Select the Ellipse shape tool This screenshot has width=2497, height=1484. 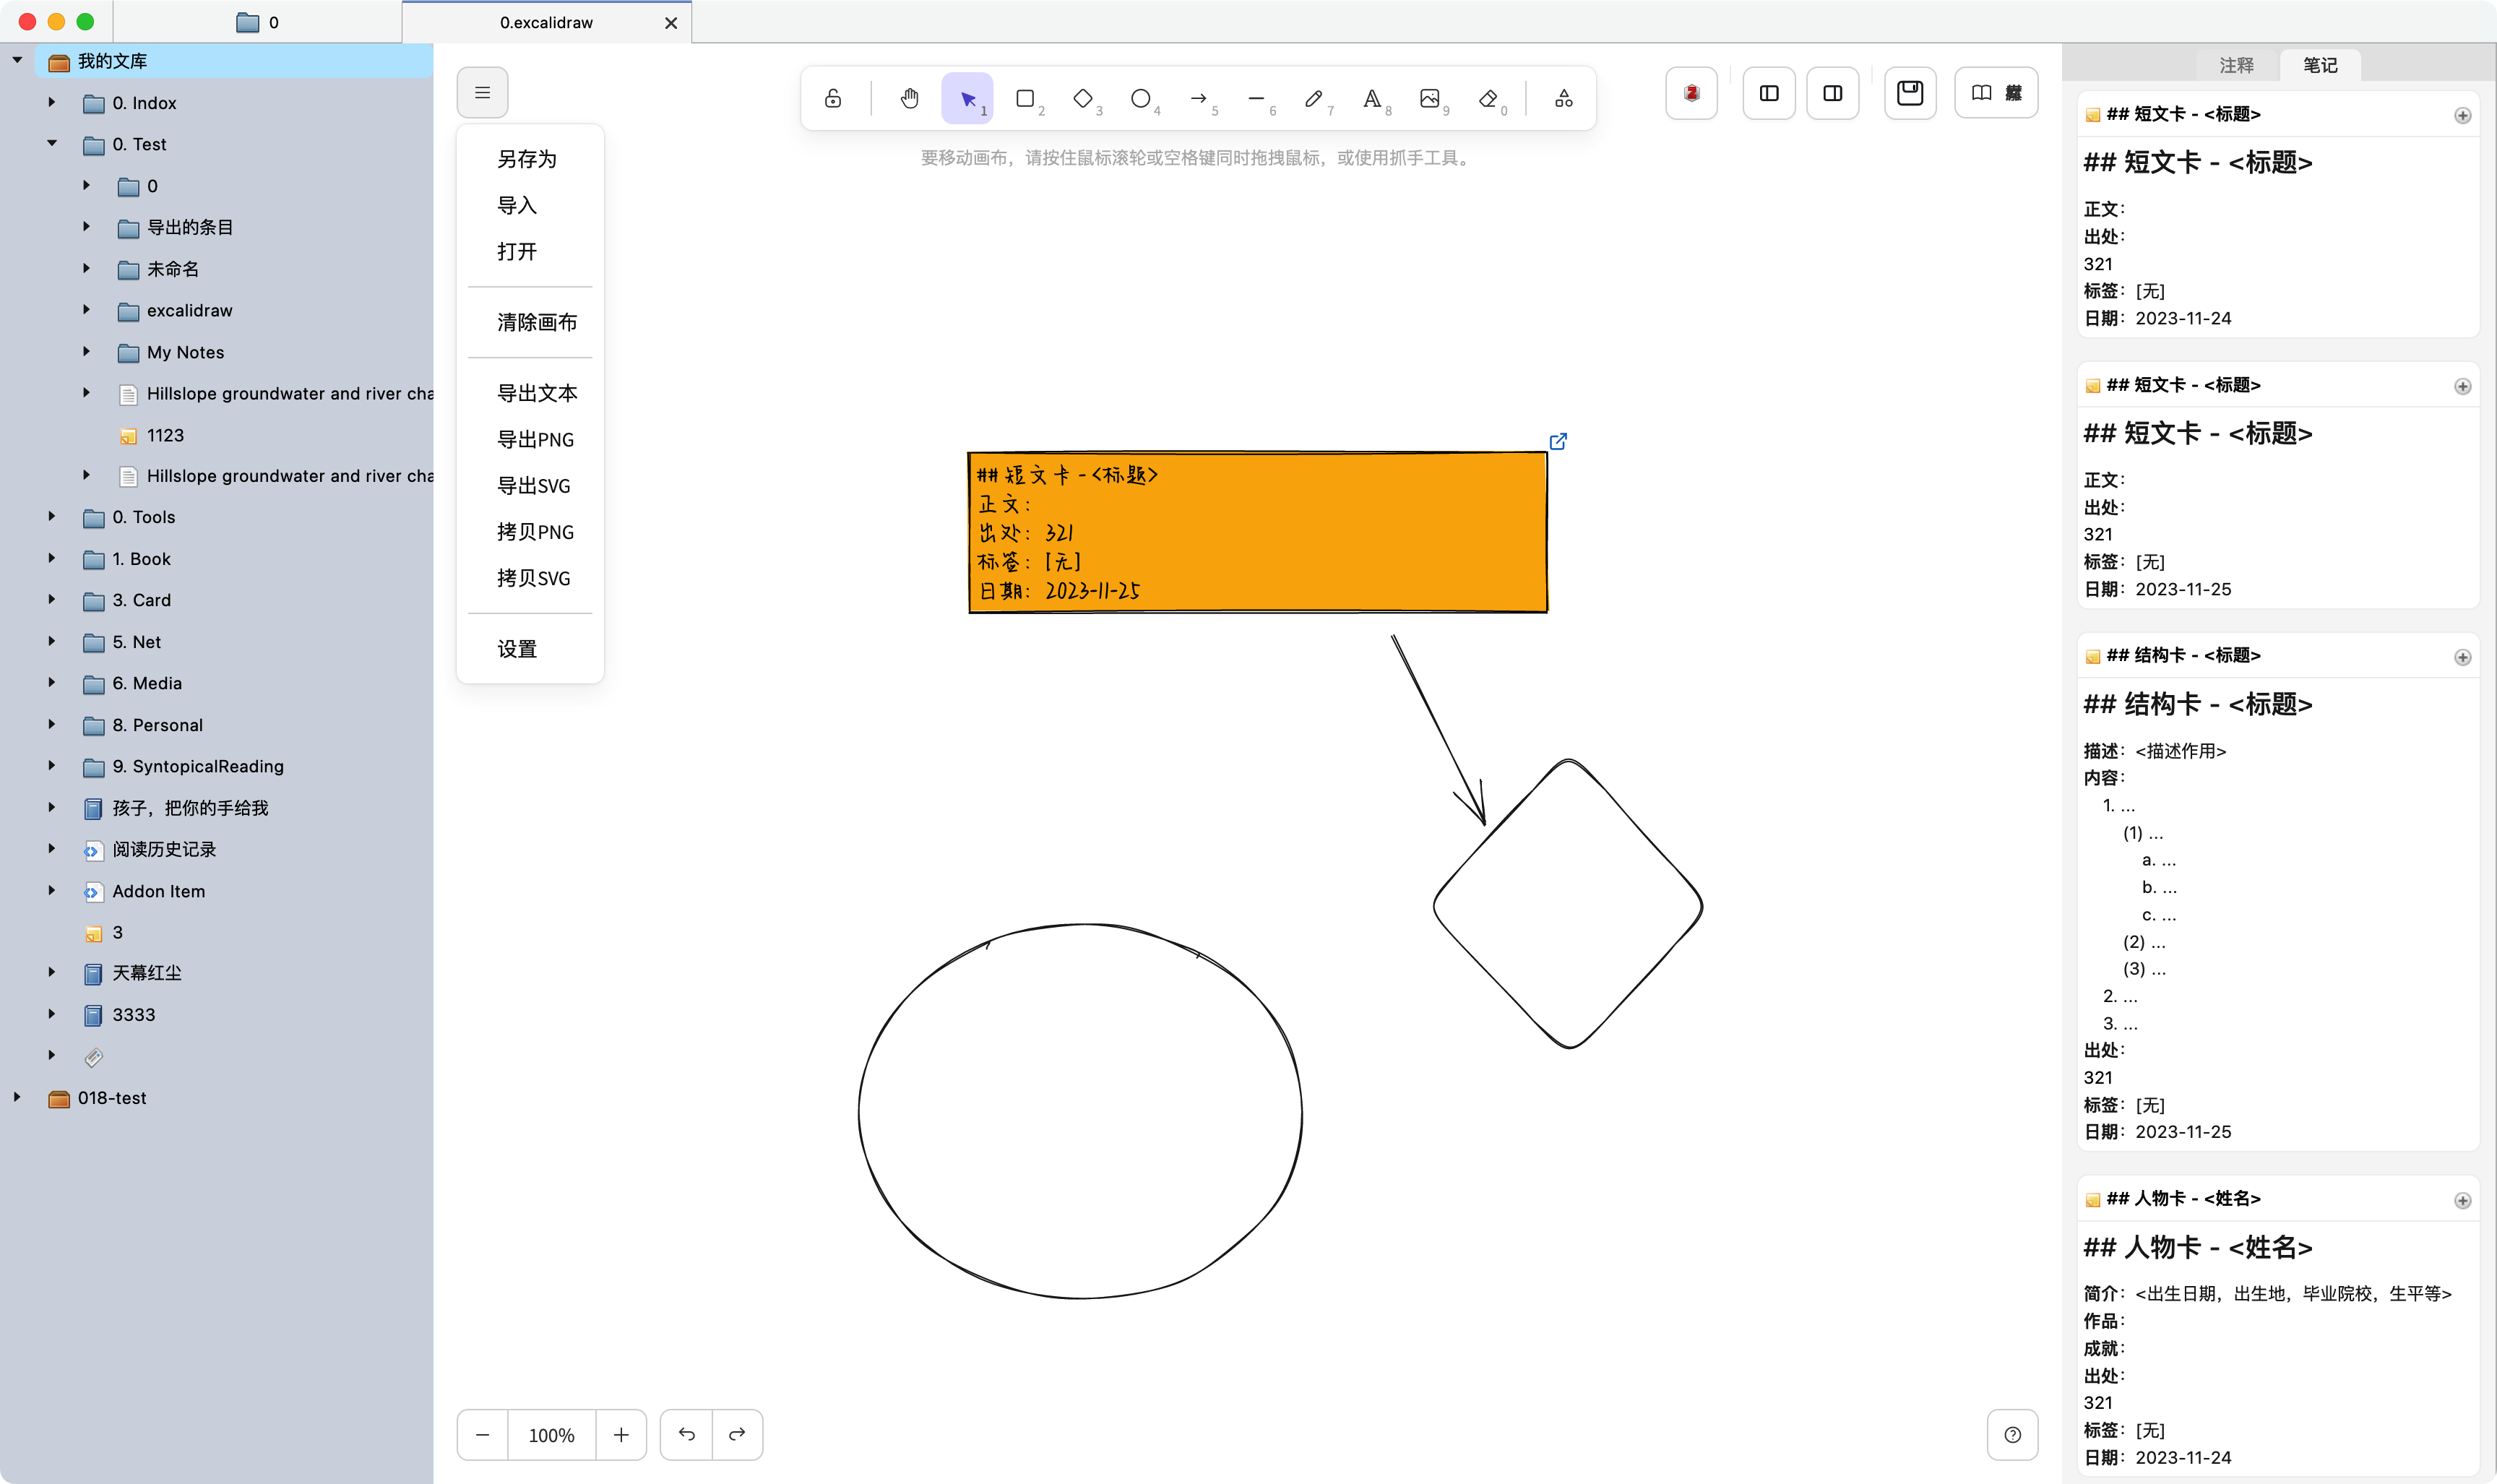click(1140, 98)
